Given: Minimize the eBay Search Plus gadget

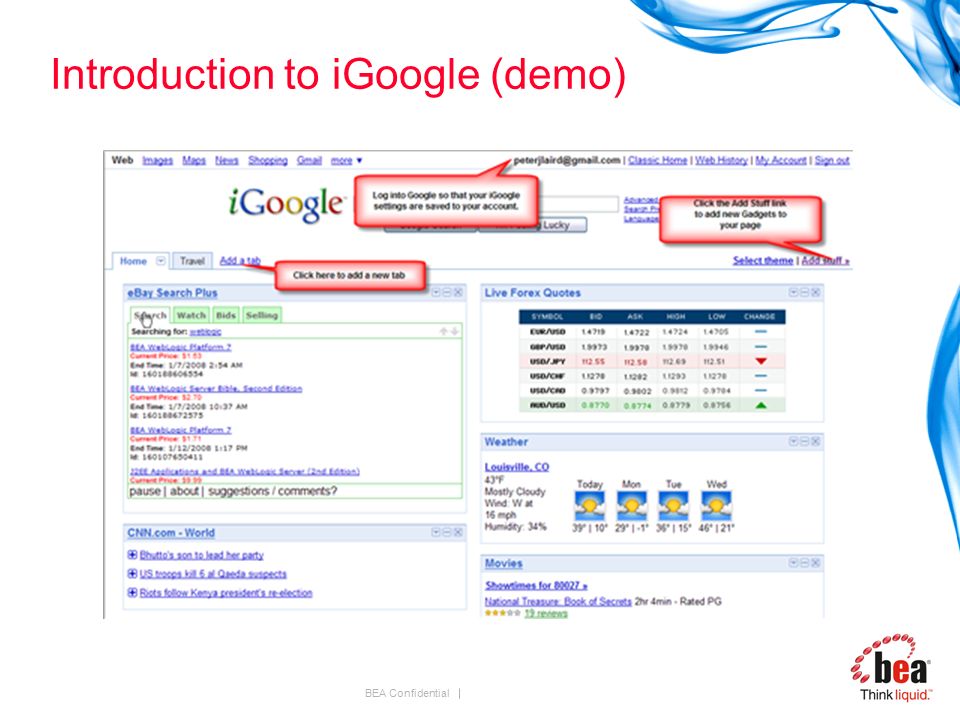Looking at the screenshot, I should click(447, 293).
